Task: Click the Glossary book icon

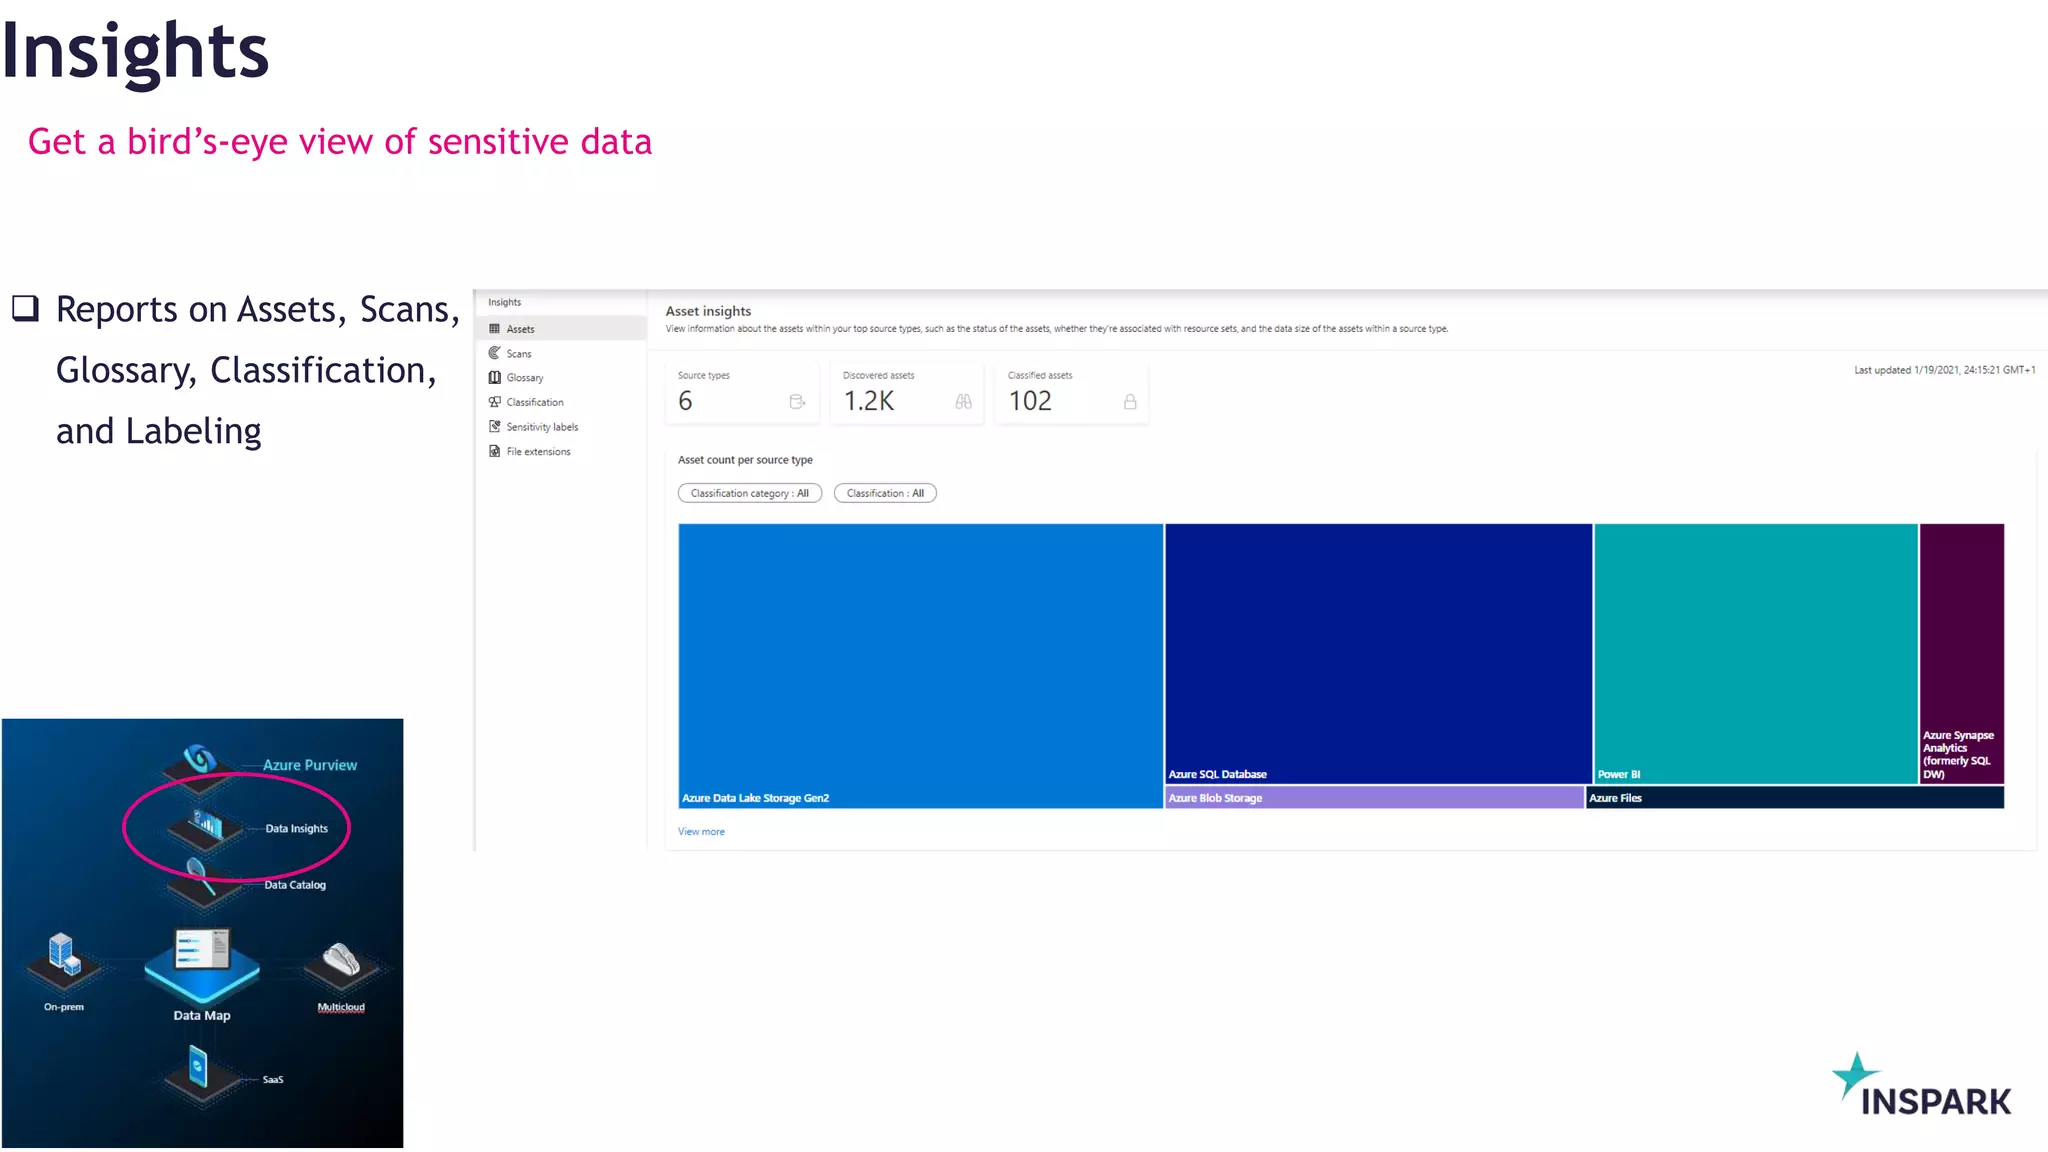Action: pyautogui.click(x=494, y=378)
